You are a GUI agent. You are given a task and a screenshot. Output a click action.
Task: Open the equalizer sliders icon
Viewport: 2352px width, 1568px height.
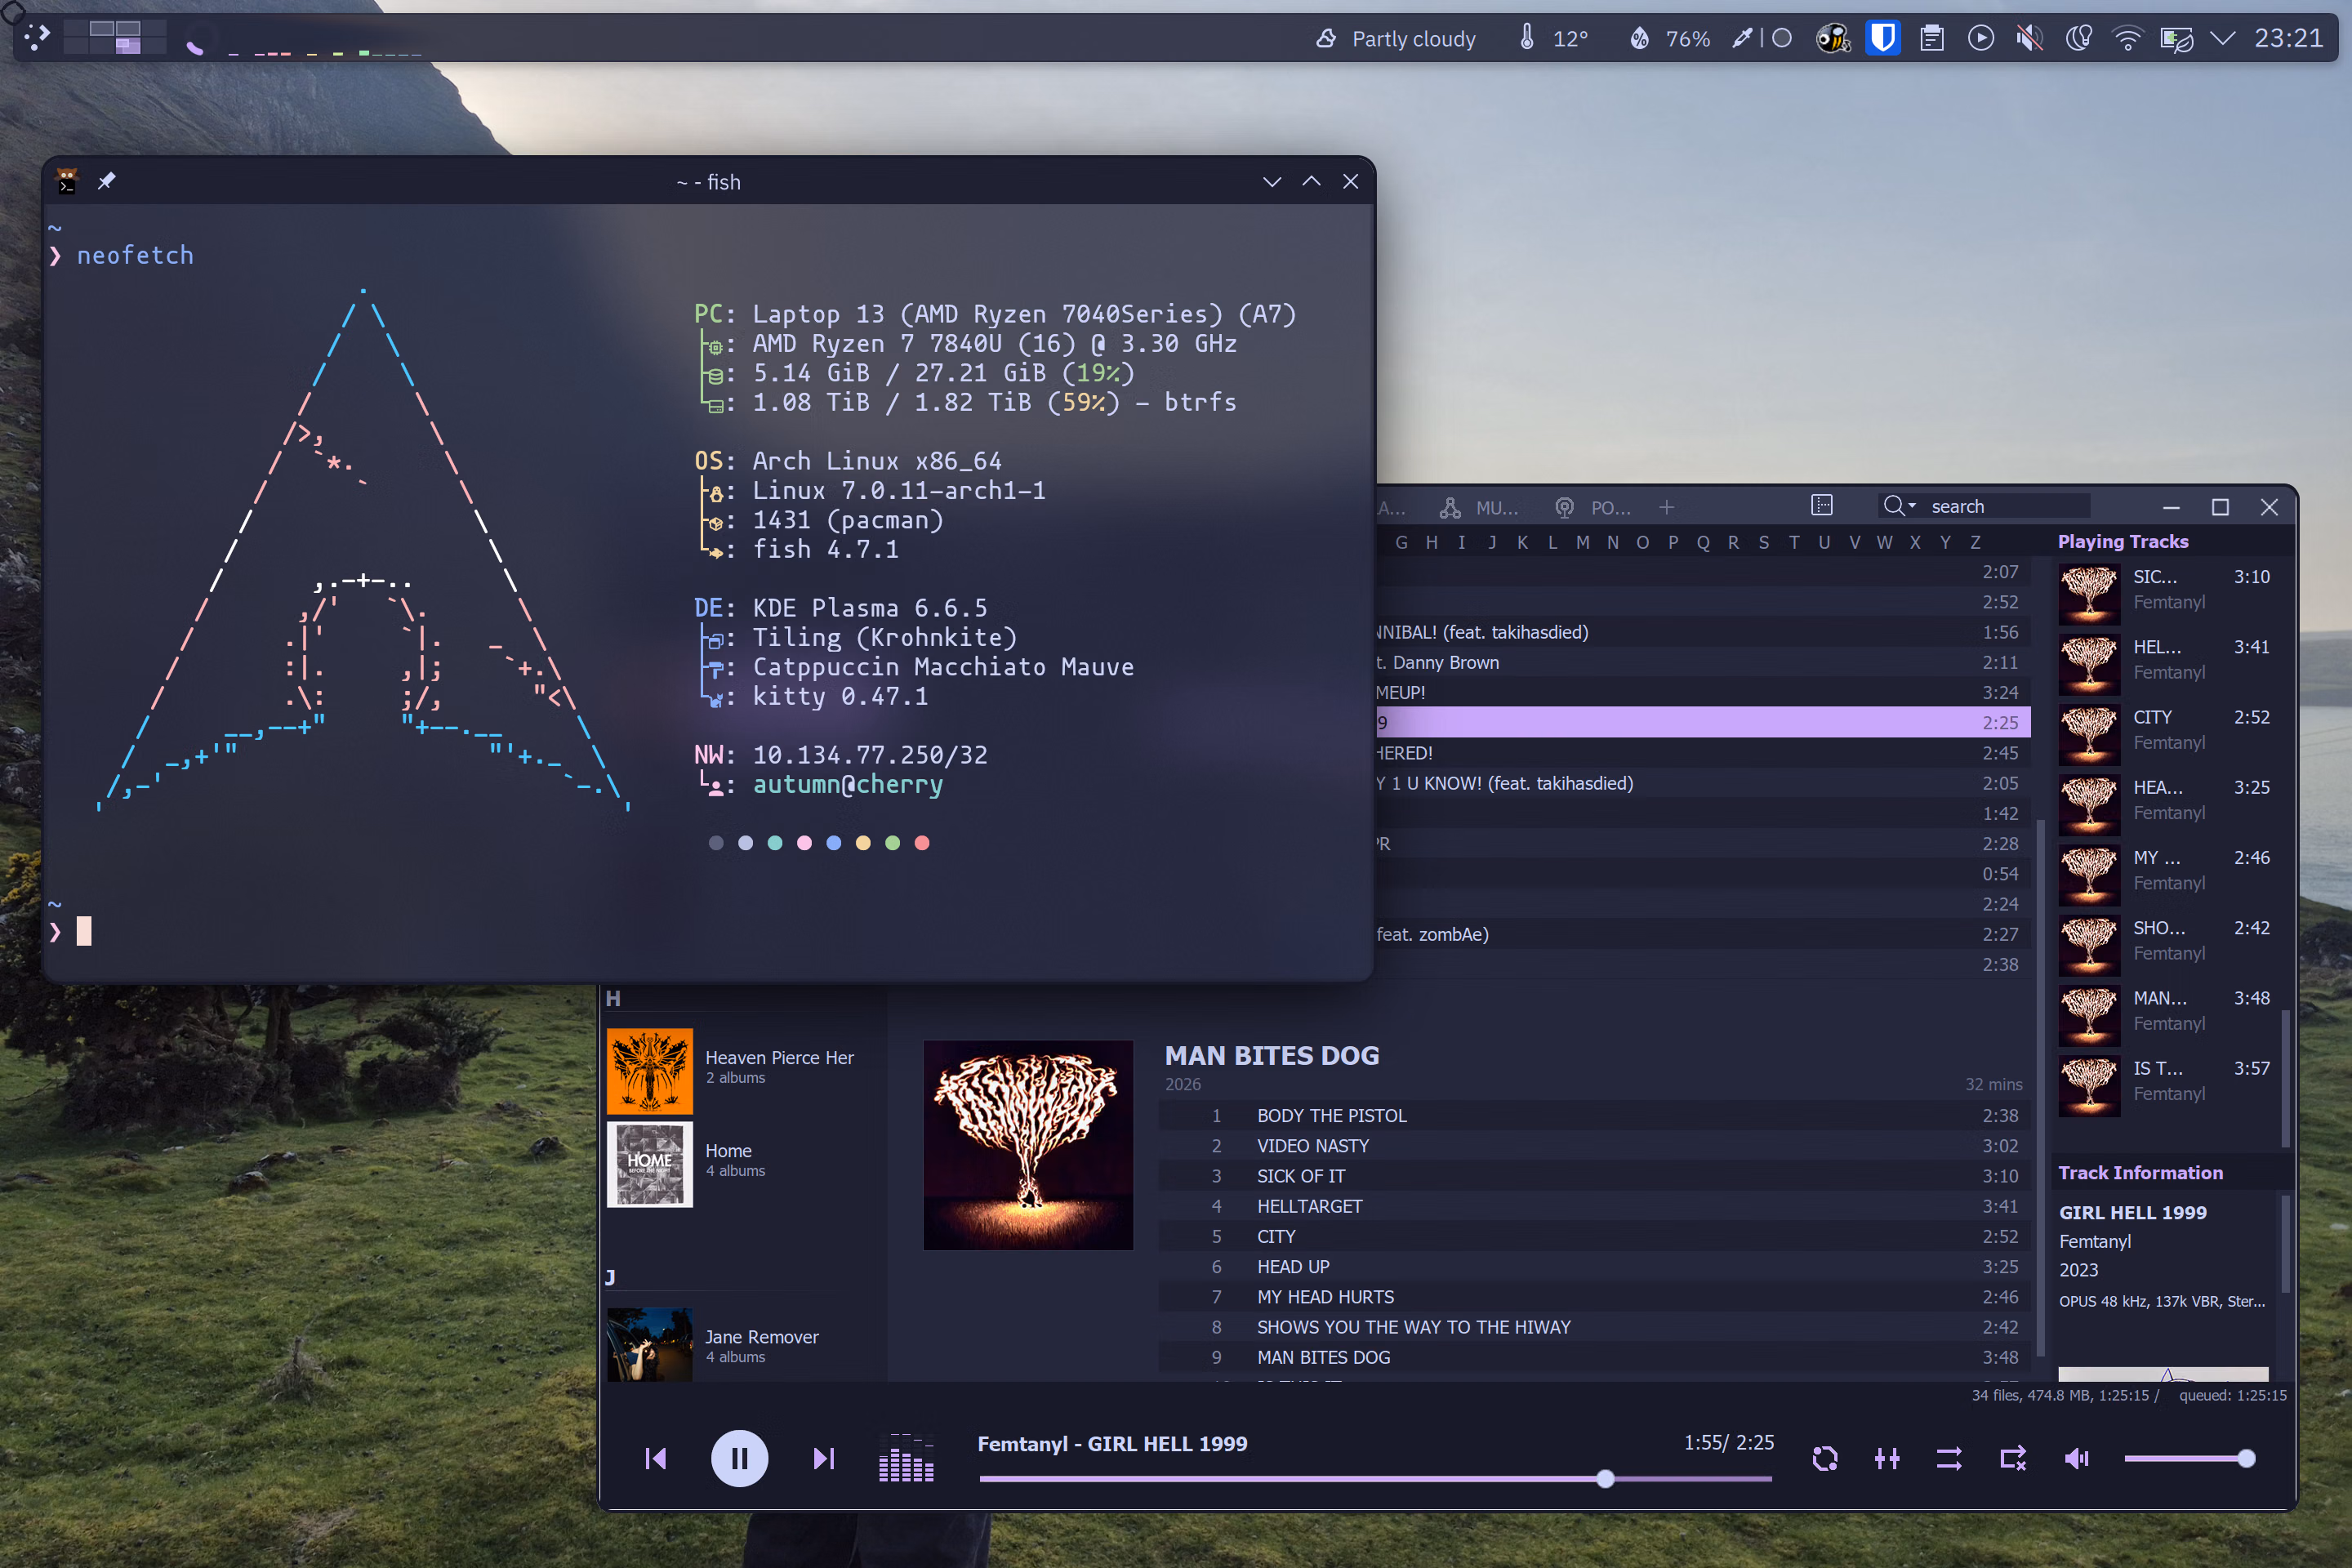click(x=1887, y=1459)
